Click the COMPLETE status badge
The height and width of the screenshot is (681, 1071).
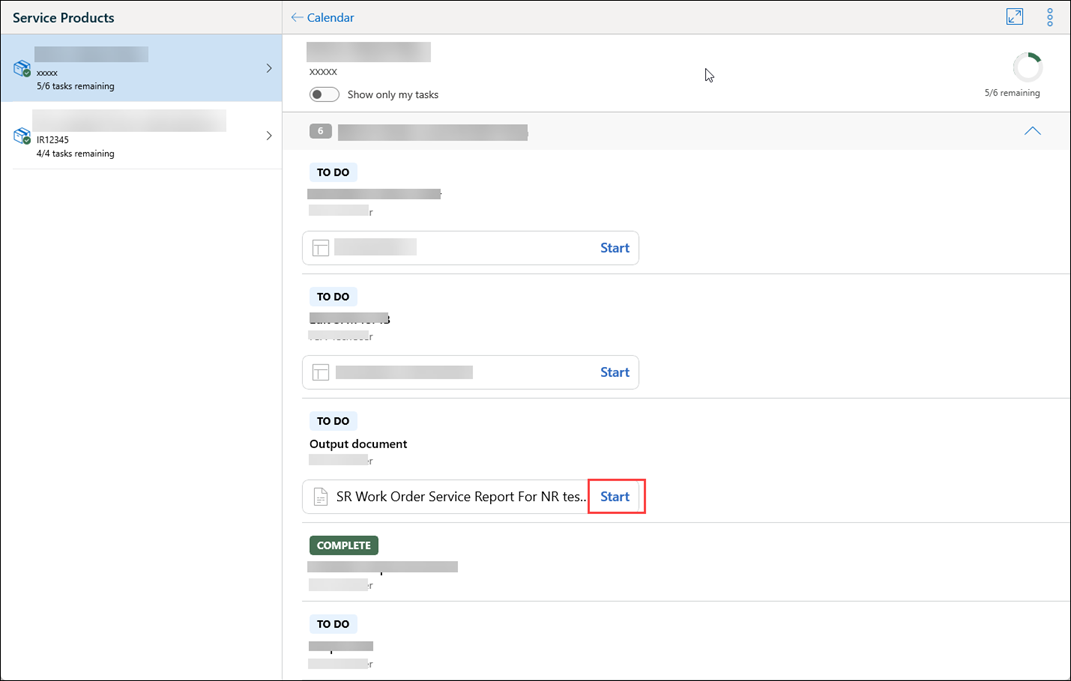click(344, 545)
